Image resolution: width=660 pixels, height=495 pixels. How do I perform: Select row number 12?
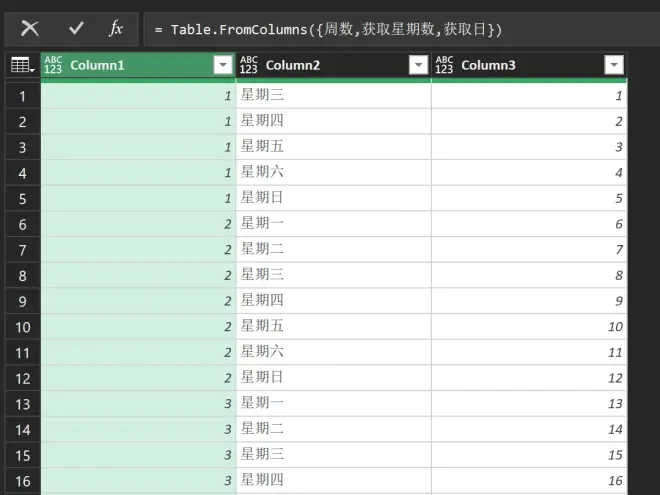(x=23, y=378)
